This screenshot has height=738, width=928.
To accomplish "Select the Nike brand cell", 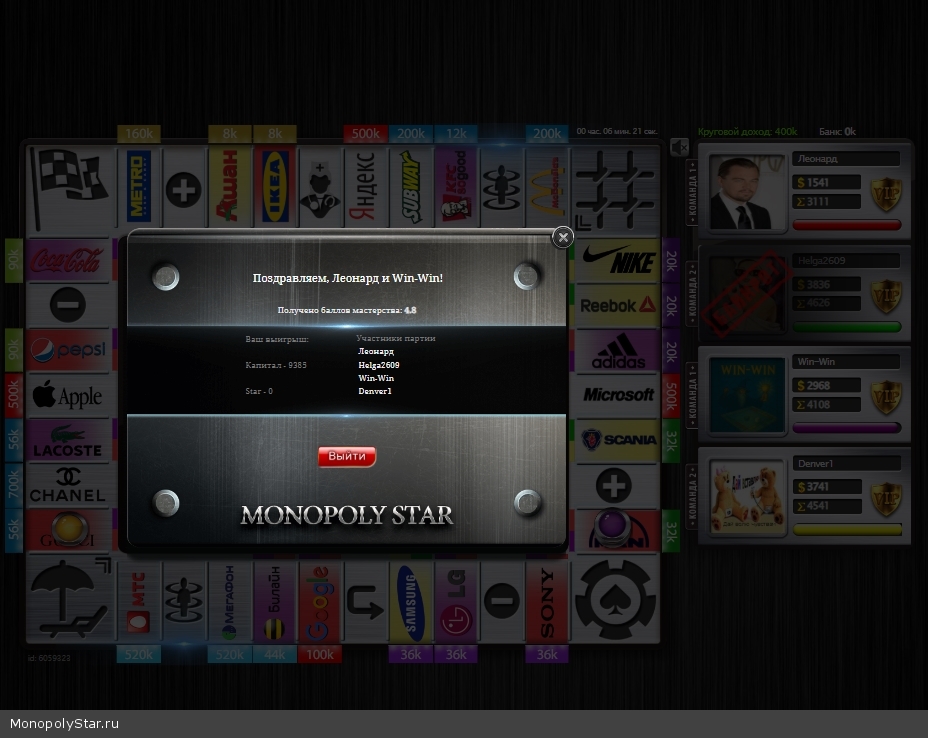I will (617, 260).
